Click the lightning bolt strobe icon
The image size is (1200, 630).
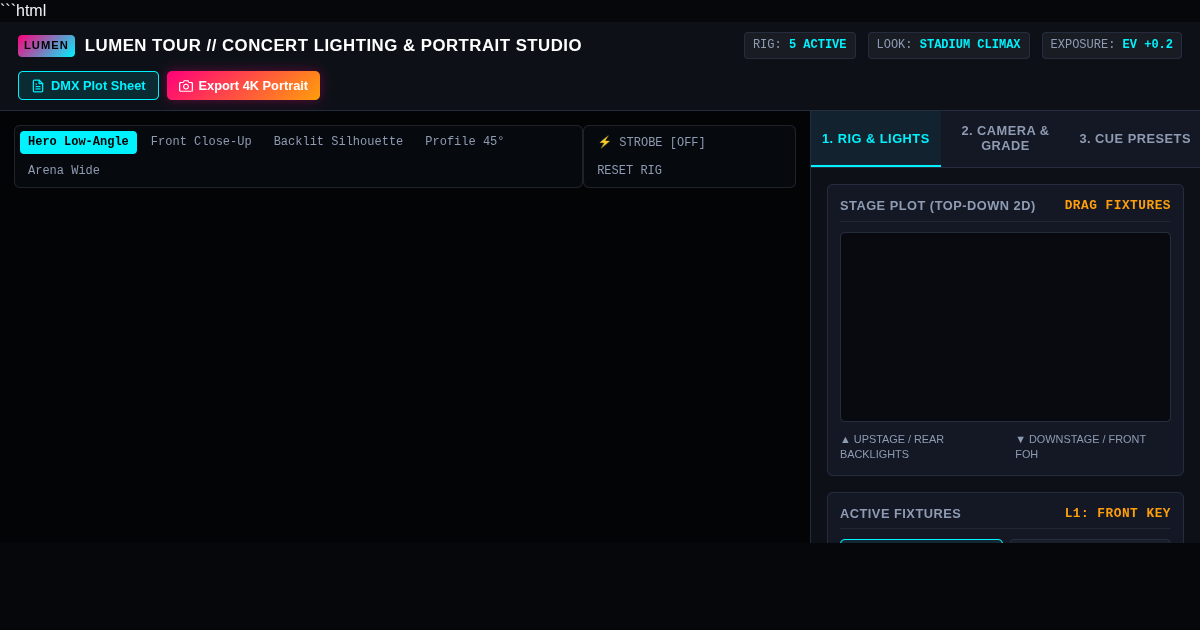click(x=604, y=143)
